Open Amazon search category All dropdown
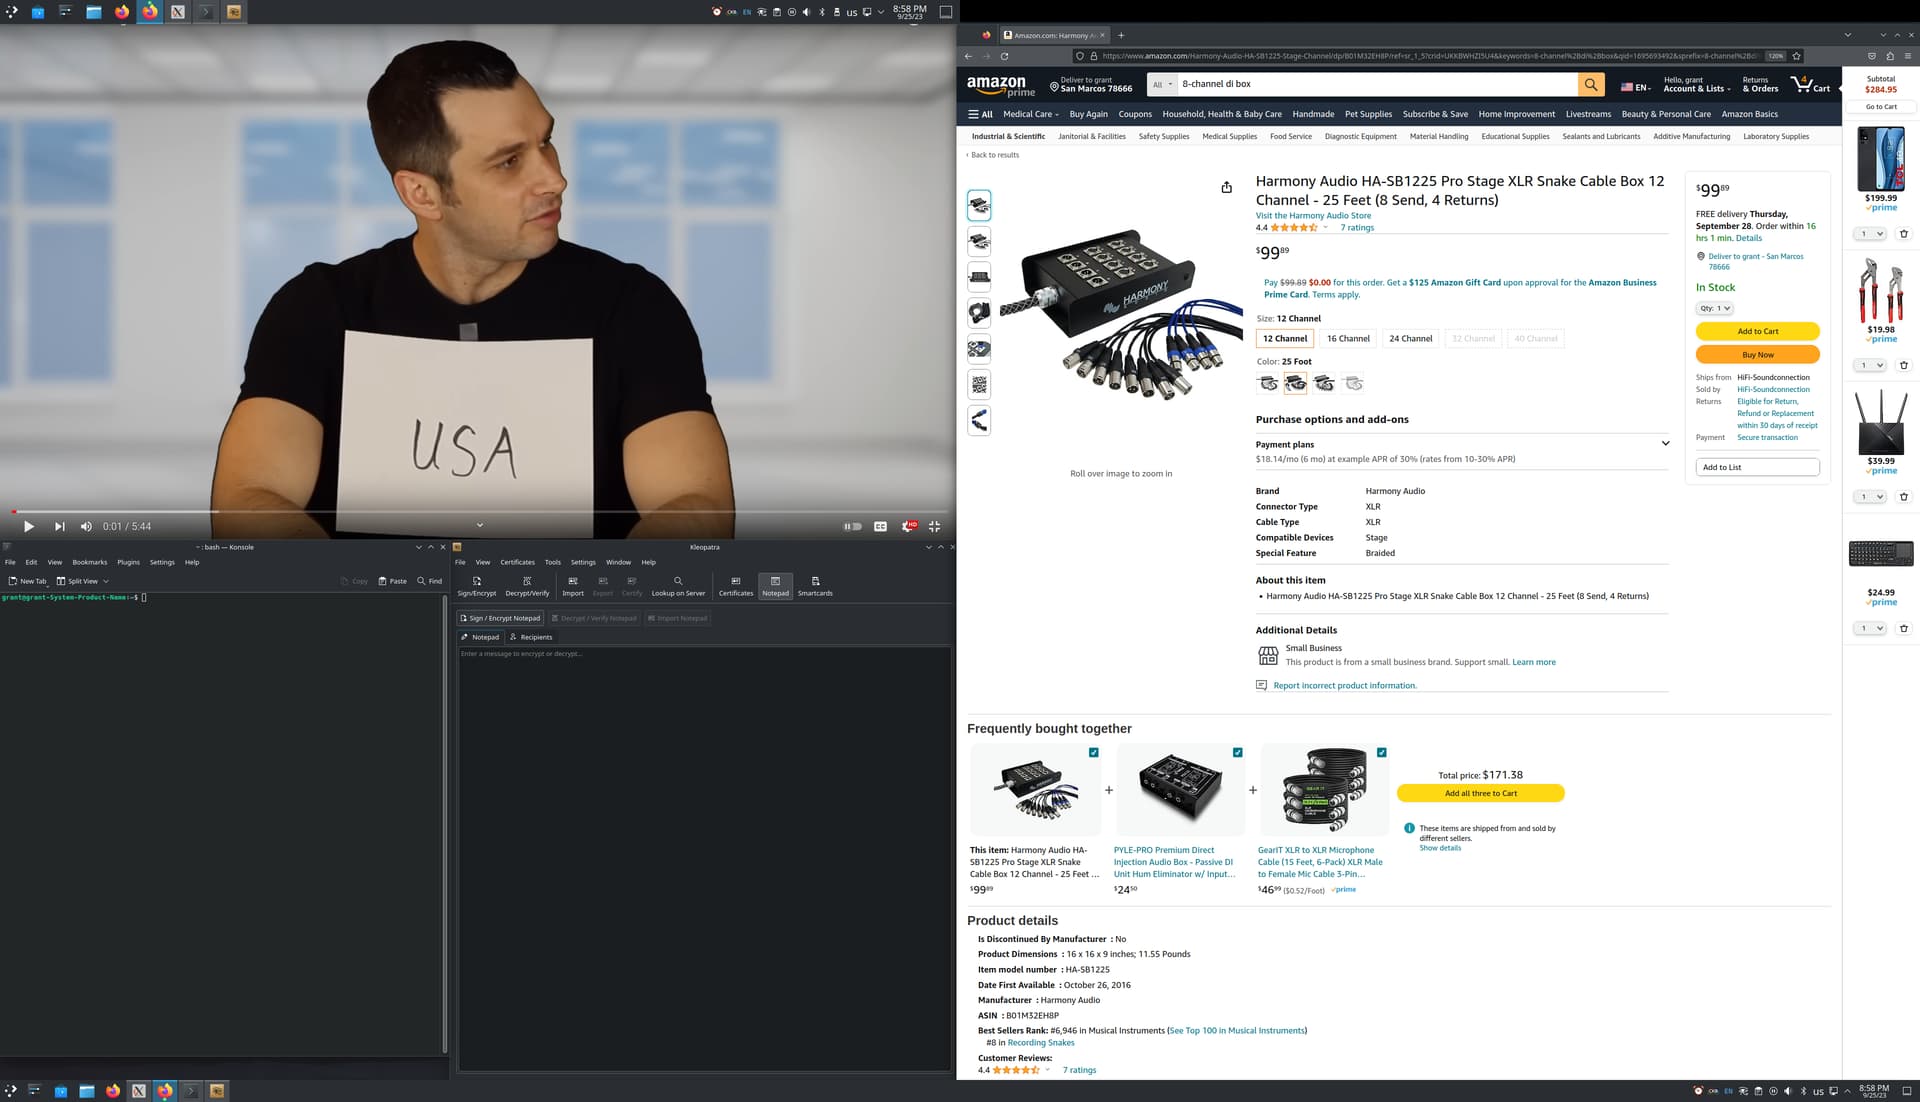The image size is (1920, 1102). [x=1162, y=85]
